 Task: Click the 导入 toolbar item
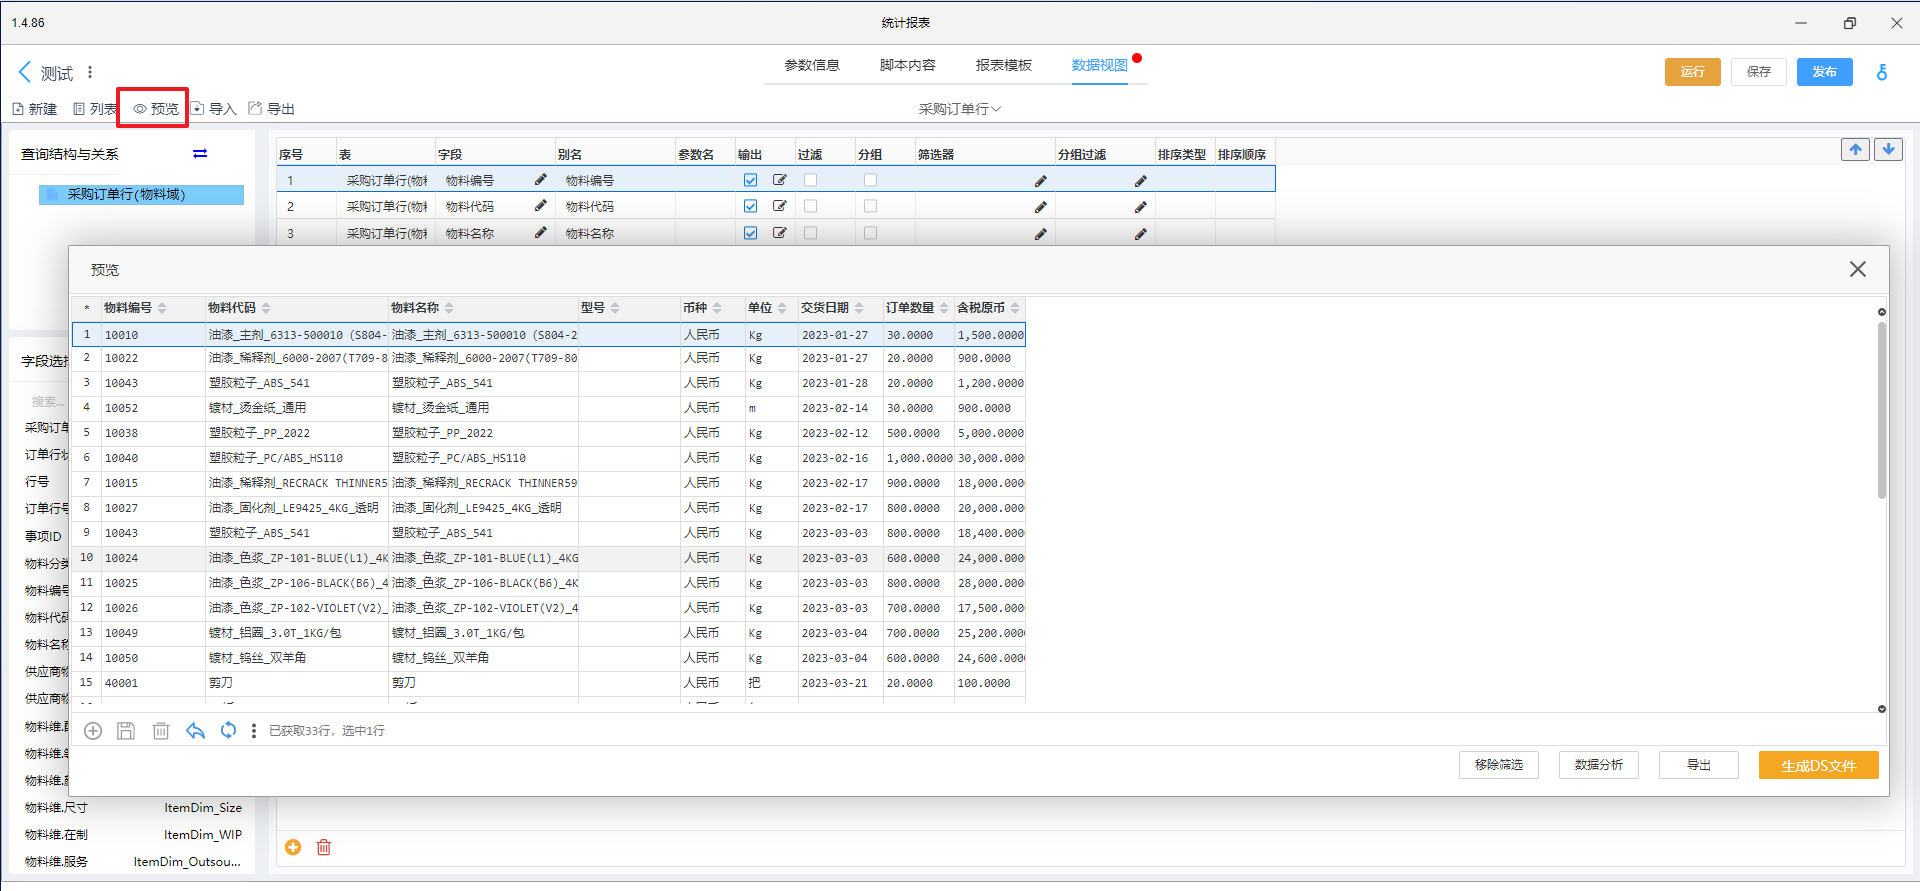(x=214, y=109)
